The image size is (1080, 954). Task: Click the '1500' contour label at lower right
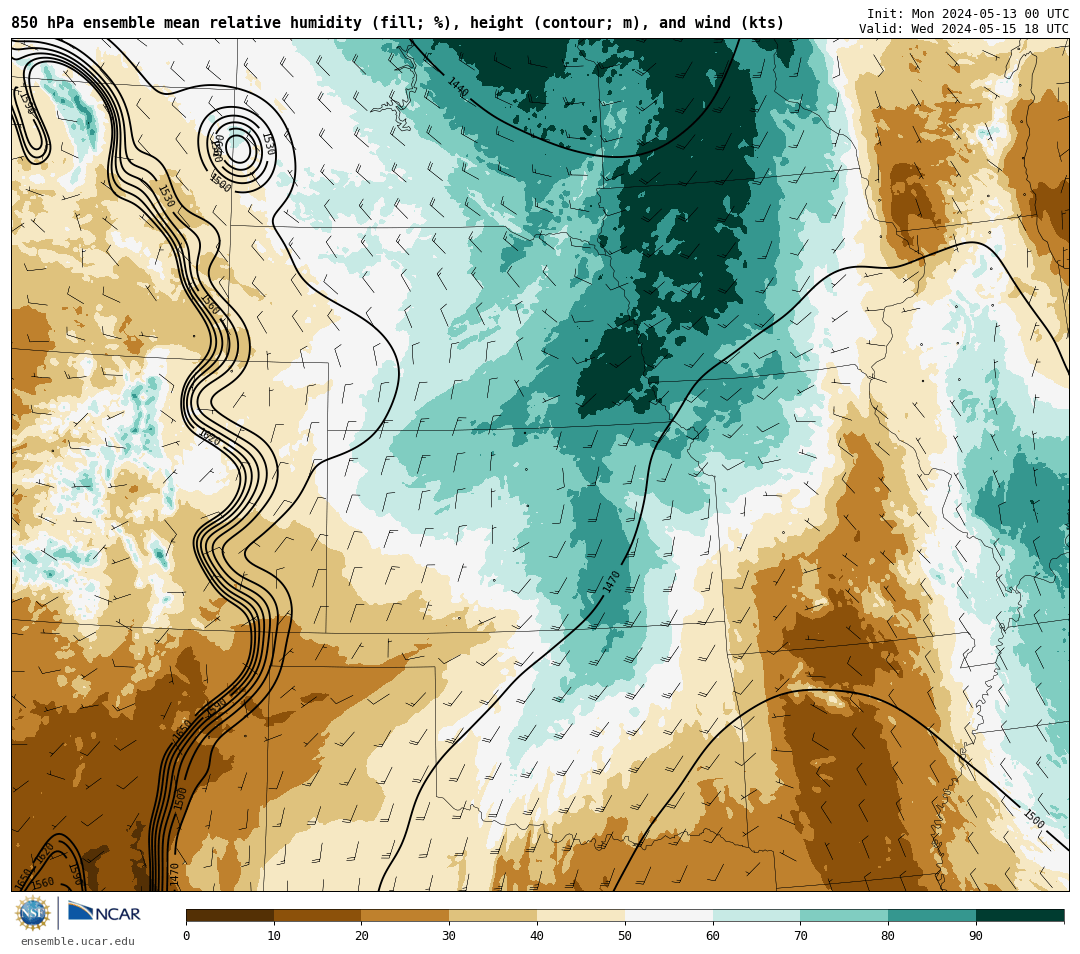1034,818
